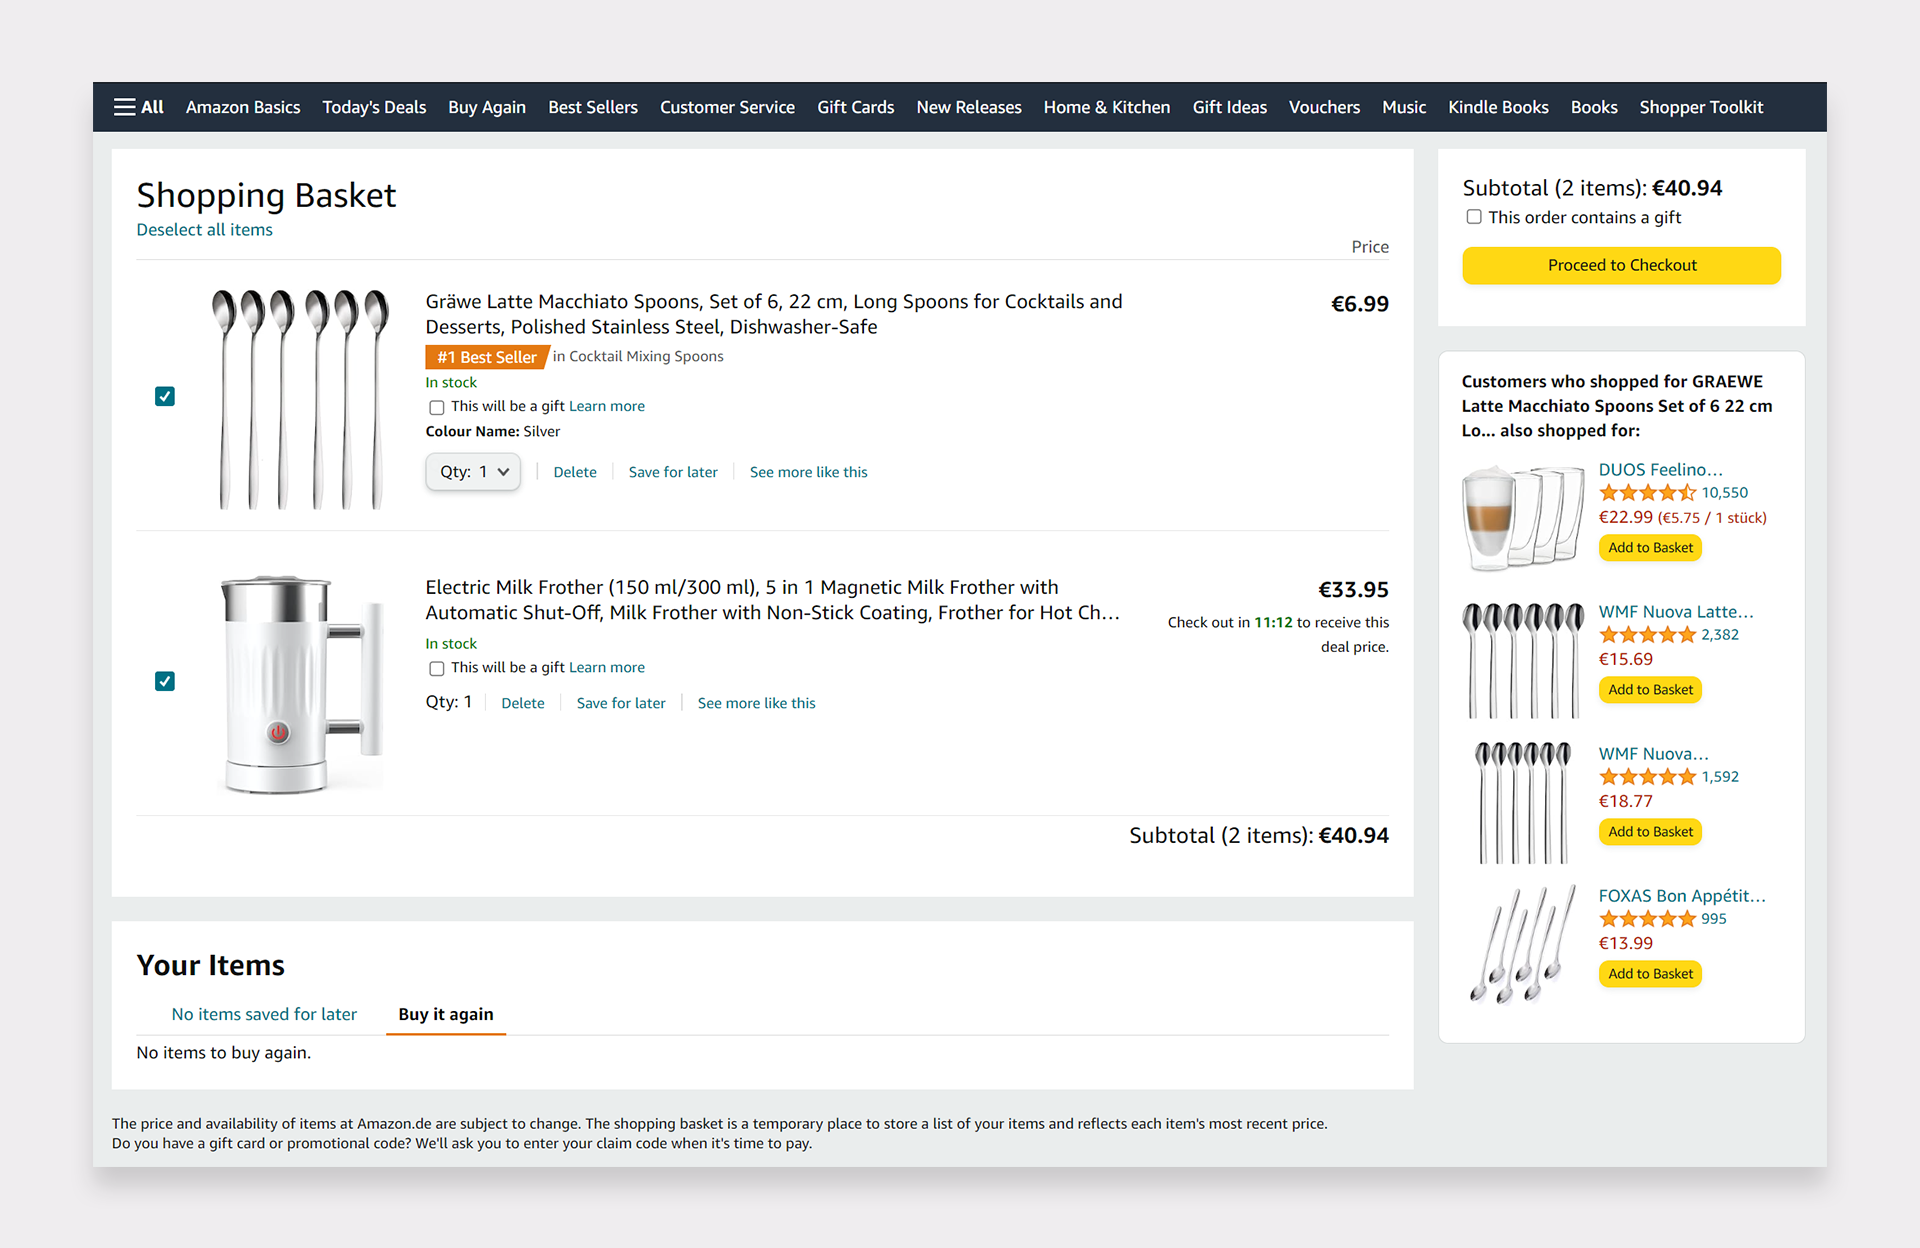Image resolution: width=1920 pixels, height=1248 pixels.
Task: Delete the Electric Milk Frother from basket
Action: tap(523, 703)
